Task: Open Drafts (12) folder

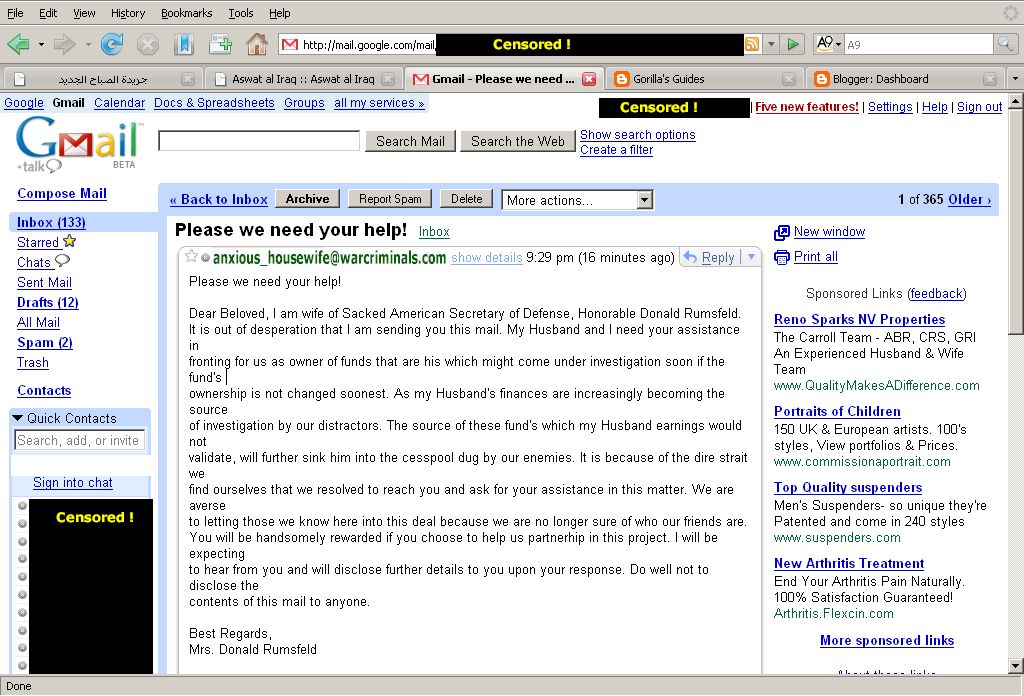Action: coord(48,302)
